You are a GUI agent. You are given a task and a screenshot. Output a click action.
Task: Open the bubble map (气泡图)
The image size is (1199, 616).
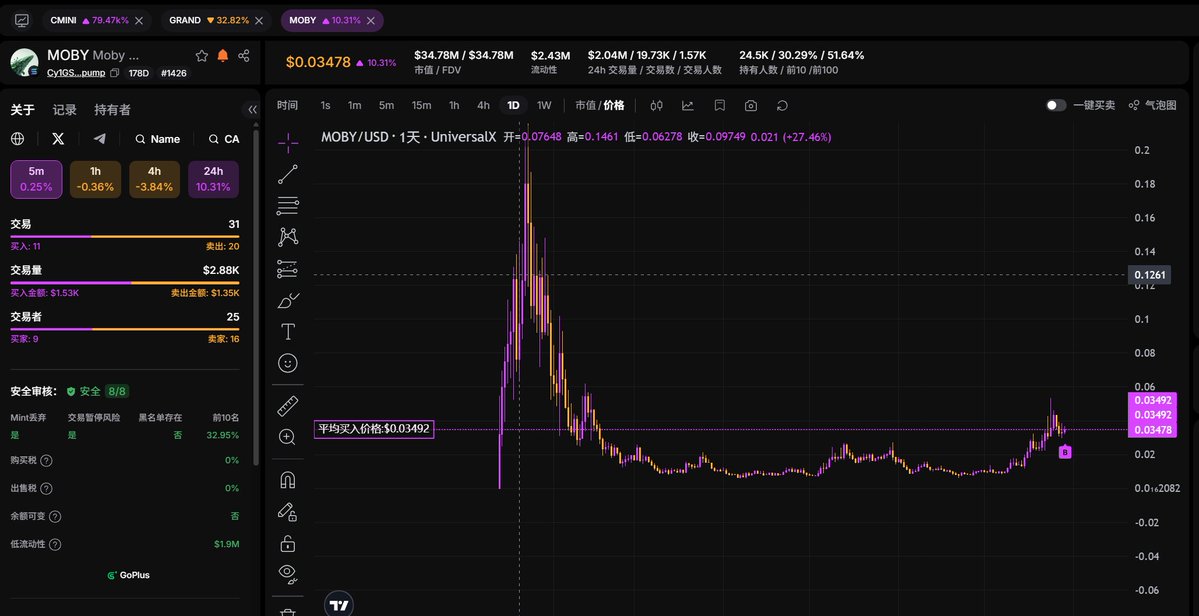[1153, 105]
